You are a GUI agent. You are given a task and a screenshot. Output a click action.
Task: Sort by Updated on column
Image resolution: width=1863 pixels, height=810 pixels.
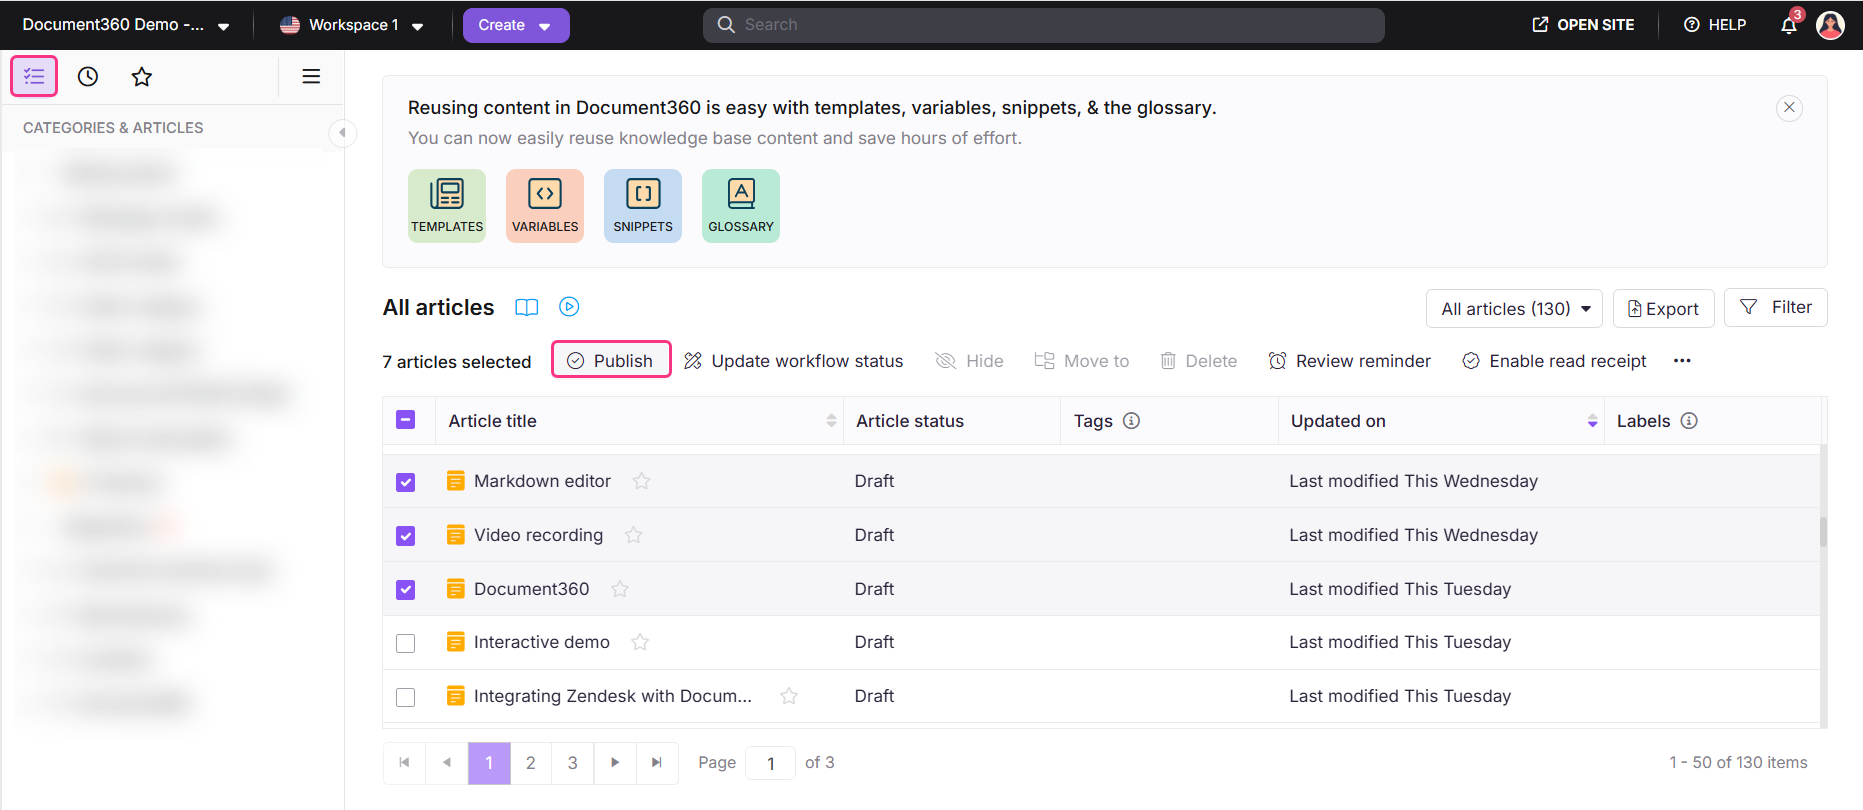(1592, 421)
